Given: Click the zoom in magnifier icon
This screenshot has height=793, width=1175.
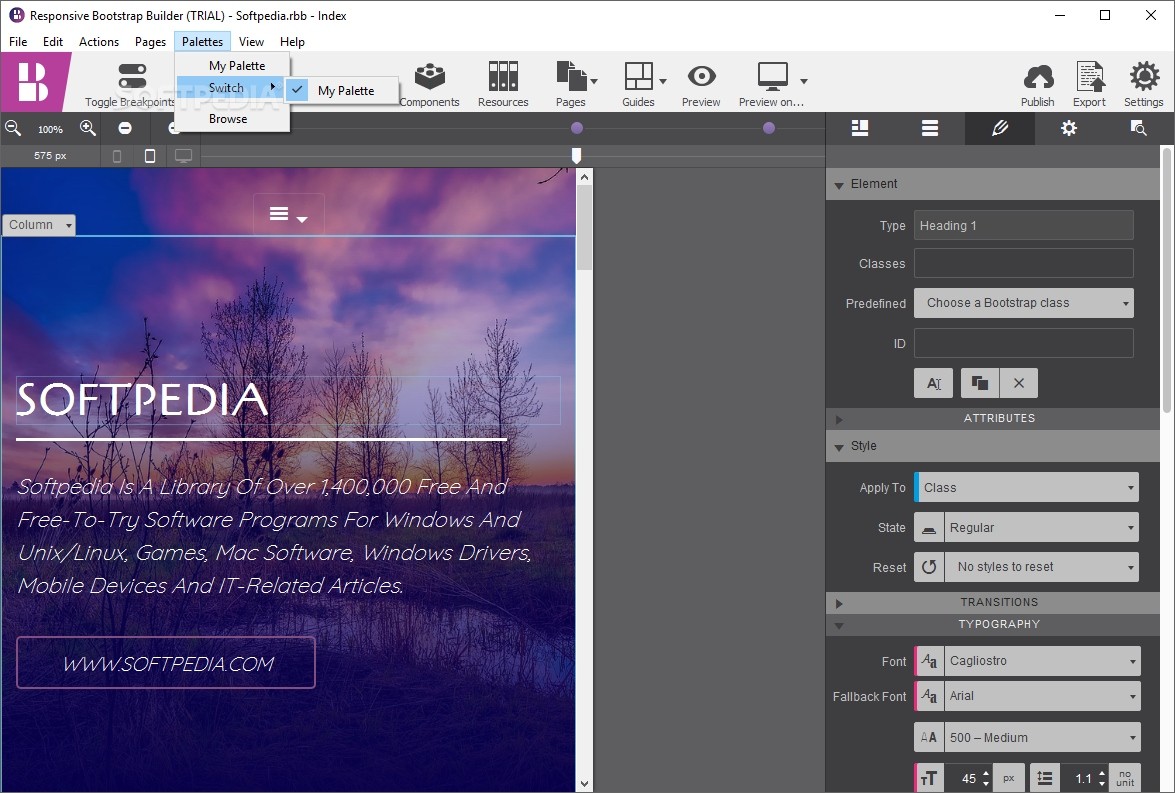Looking at the screenshot, I should pyautogui.click(x=88, y=128).
